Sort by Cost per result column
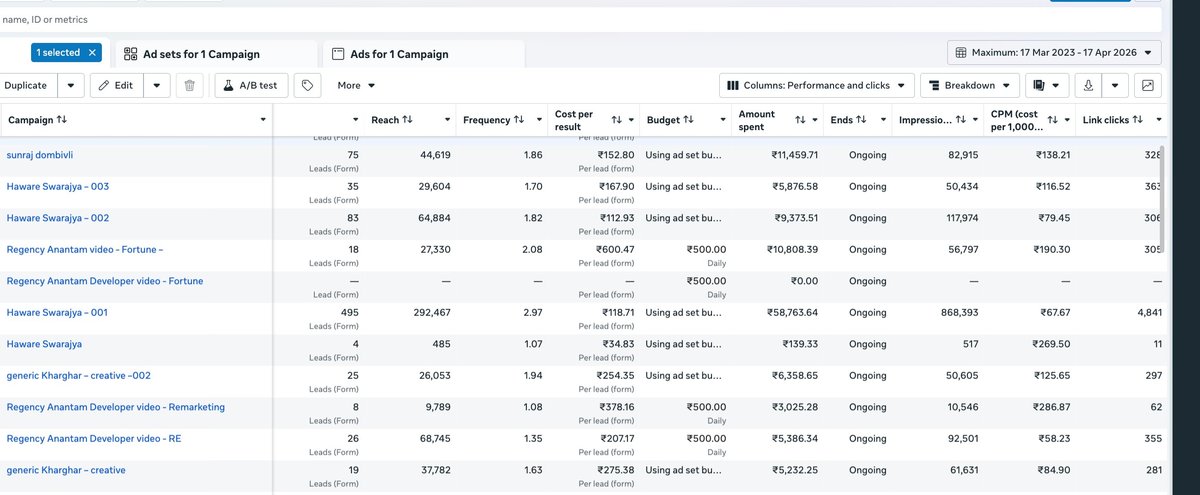The height and width of the screenshot is (495, 1200). tap(616, 120)
